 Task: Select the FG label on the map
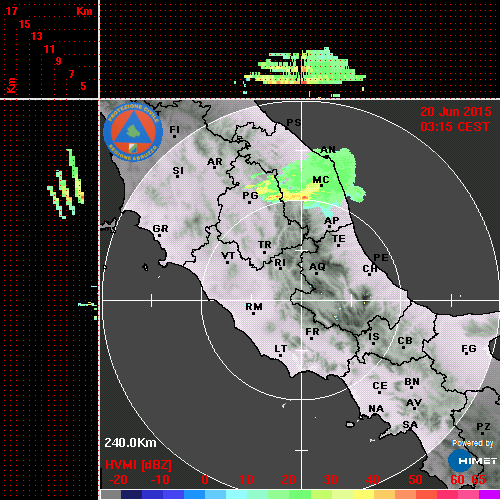pyautogui.click(x=469, y=349)
